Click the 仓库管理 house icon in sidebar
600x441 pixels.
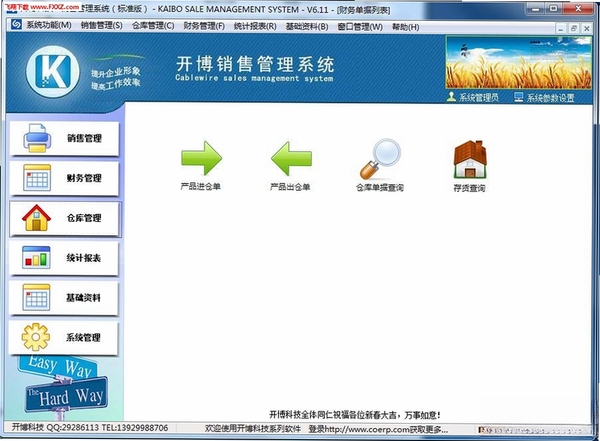36,217
